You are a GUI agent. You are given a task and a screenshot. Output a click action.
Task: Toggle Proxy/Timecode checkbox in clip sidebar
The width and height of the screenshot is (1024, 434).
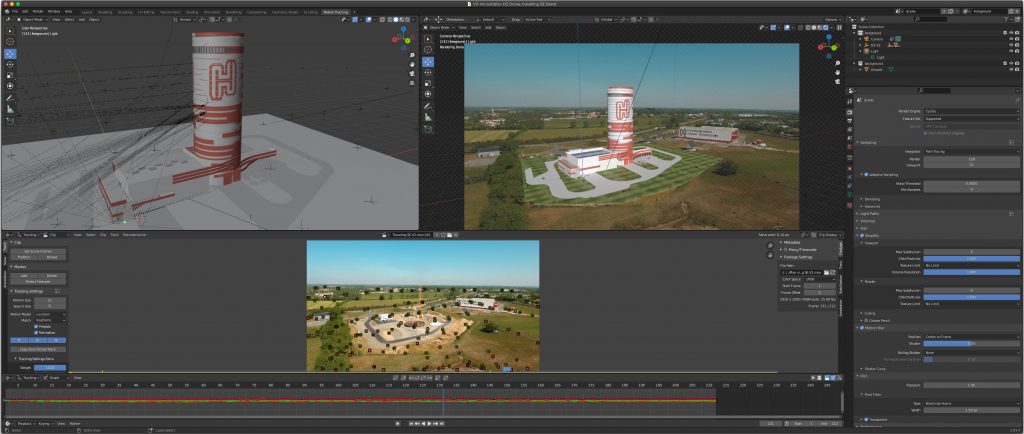coord(785,250)
